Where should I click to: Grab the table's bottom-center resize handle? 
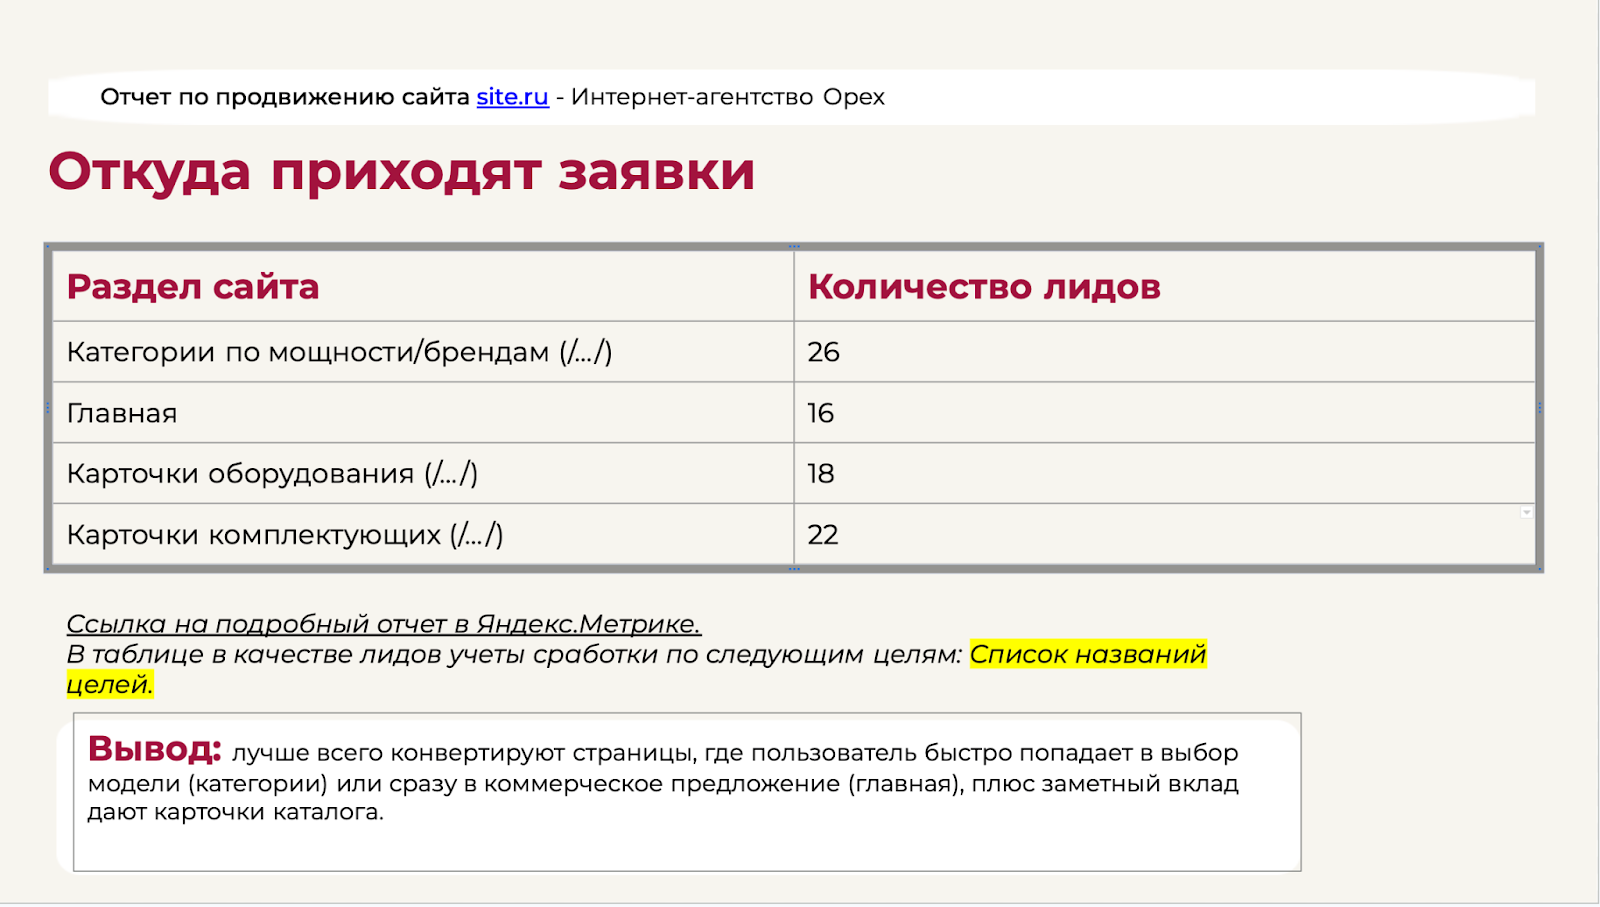pos(794,569)
